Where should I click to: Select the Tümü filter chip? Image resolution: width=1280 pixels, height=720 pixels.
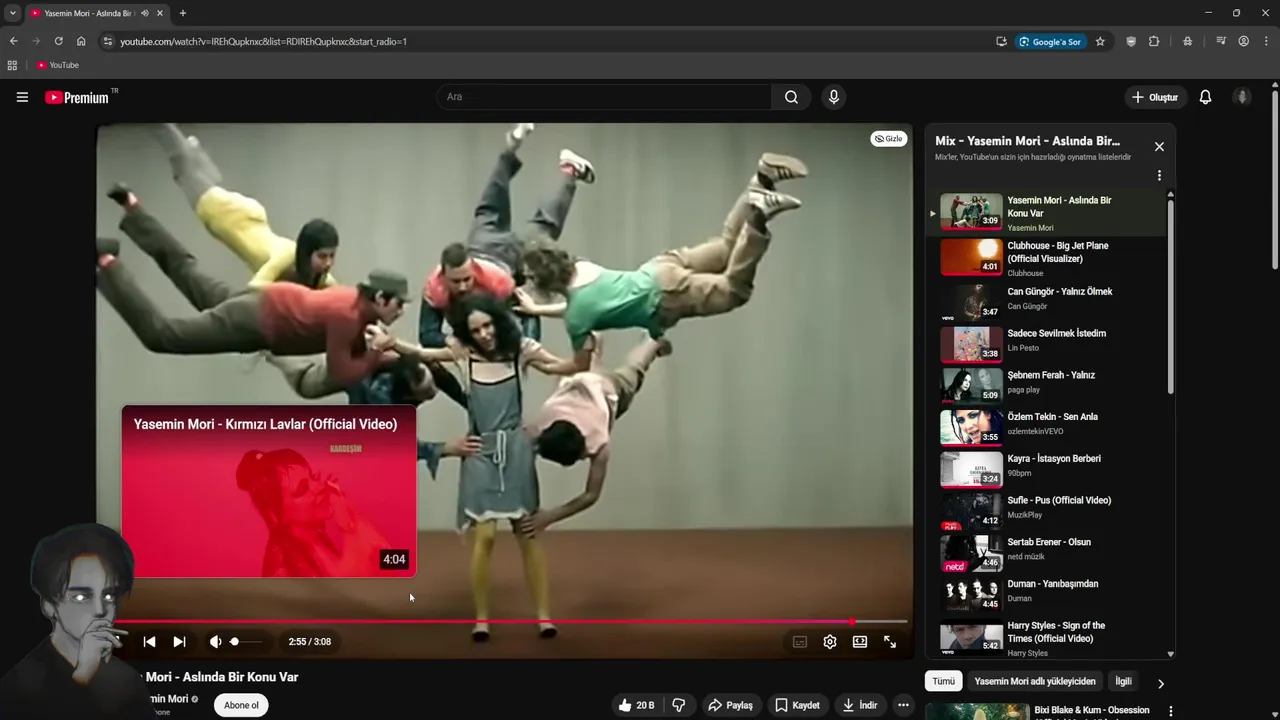tap(943, 681)
